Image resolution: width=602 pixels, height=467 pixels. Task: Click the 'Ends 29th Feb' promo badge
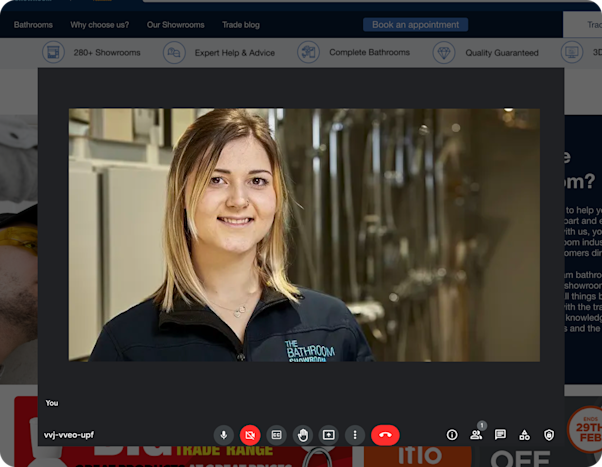(586, 430)
